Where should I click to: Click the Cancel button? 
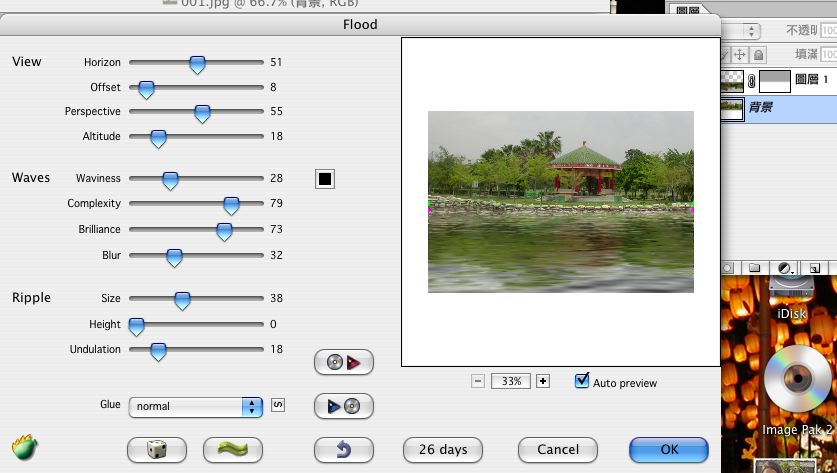558,450
